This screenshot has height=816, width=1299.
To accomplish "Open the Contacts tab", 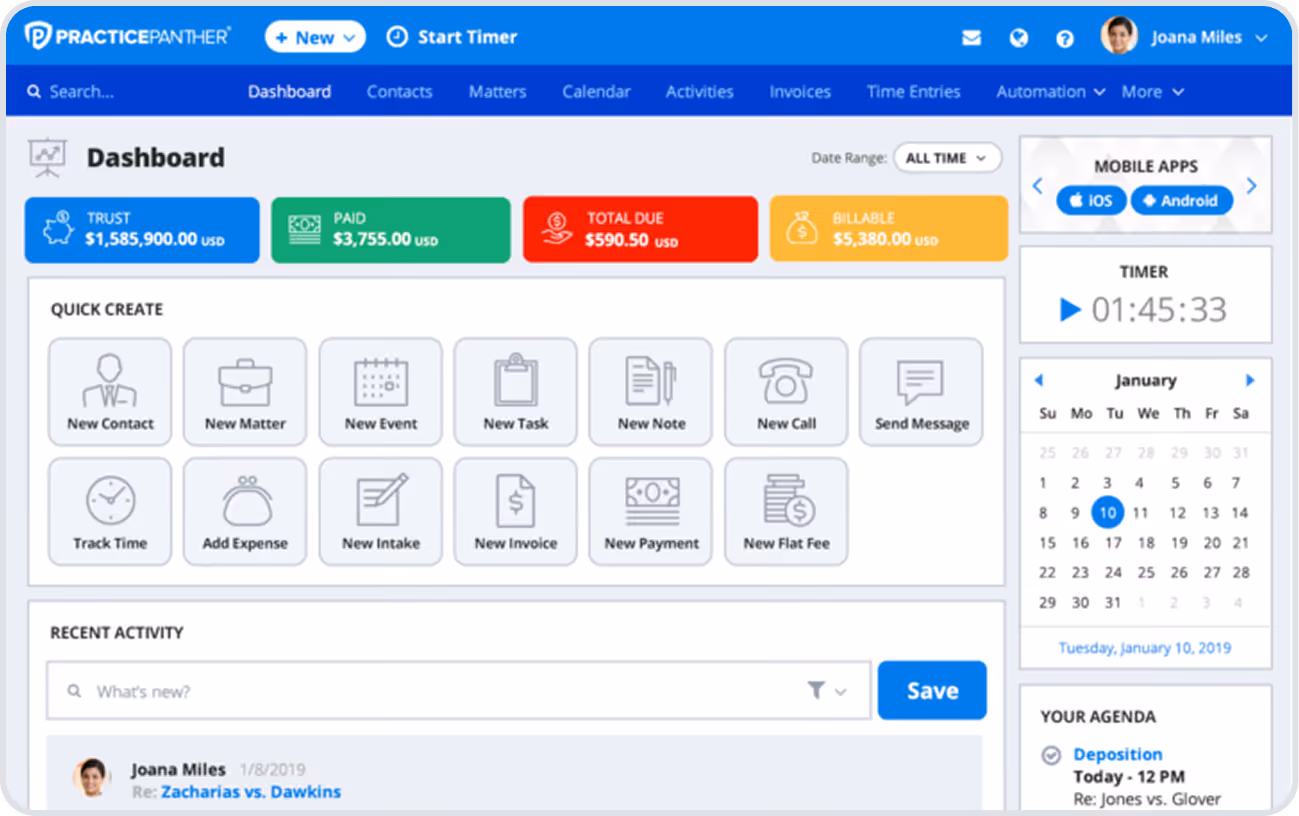I will [x=399, y=91].
